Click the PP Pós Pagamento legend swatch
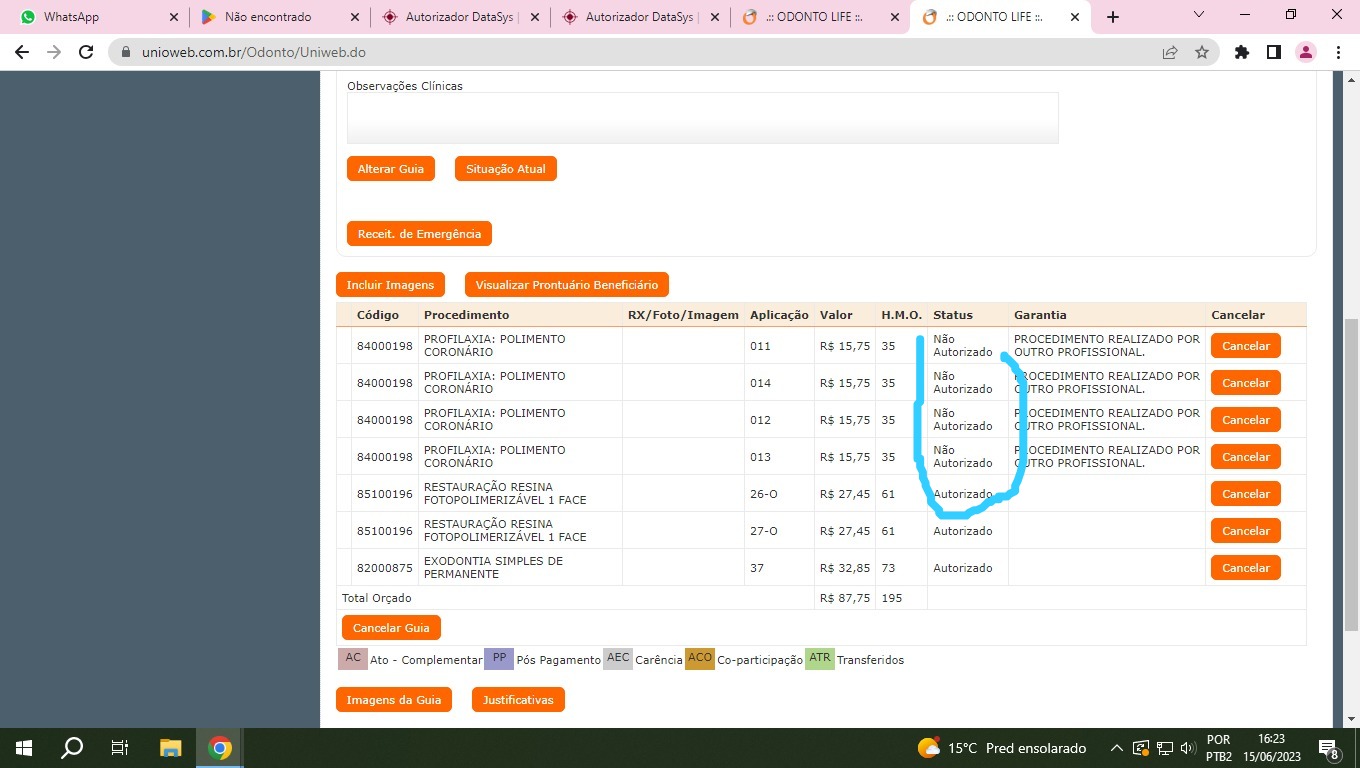Screen dimensions: 1360x768 [x=499, y=659]
